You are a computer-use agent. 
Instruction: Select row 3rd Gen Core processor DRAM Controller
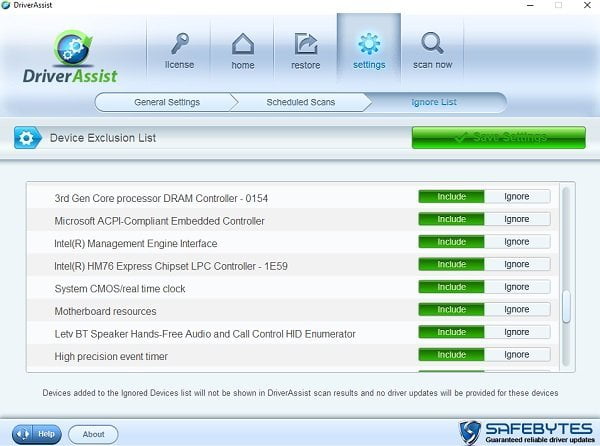(x=293, y=197)
